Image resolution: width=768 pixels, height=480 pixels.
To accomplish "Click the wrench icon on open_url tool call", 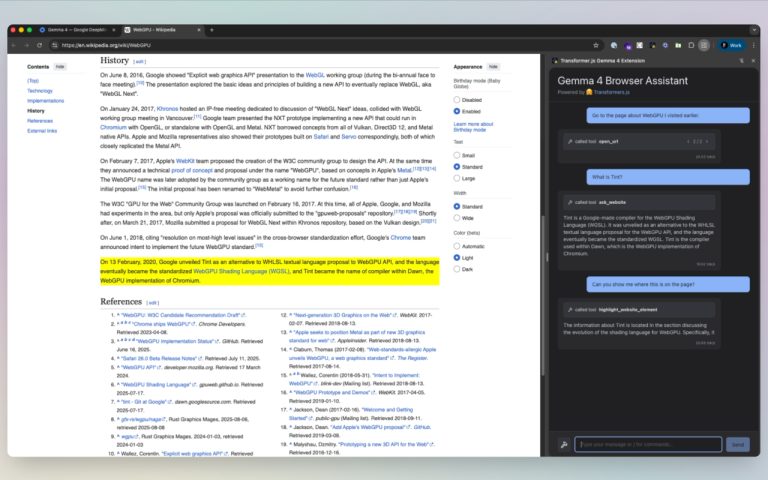I will (x=570, y=142).
